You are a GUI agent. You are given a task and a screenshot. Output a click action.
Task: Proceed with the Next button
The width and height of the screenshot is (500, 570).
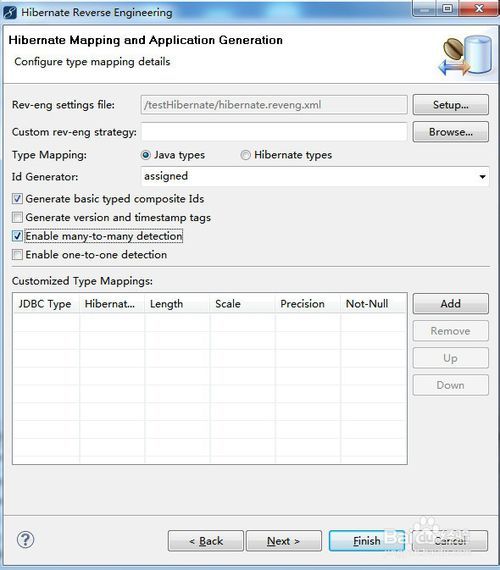click(x=284, y=541)
